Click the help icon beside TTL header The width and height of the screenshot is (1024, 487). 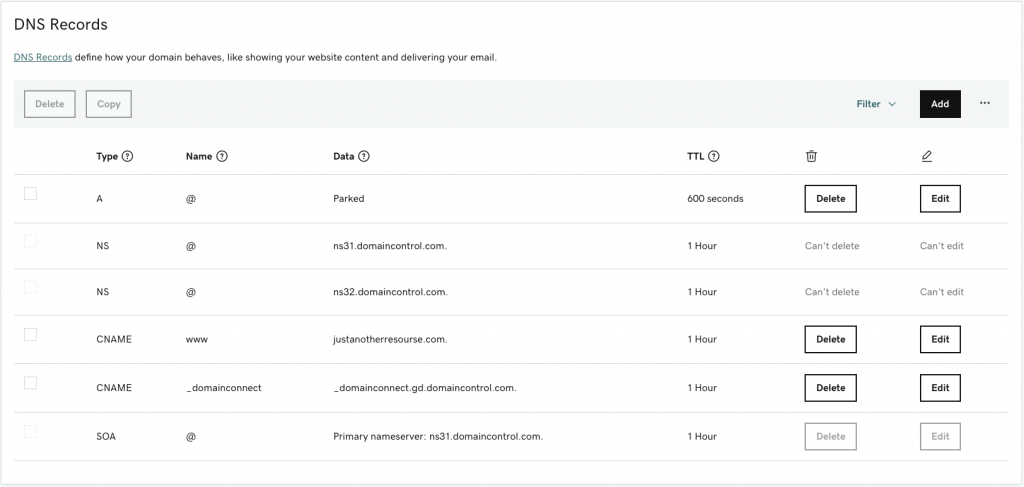tap(715, 157)
